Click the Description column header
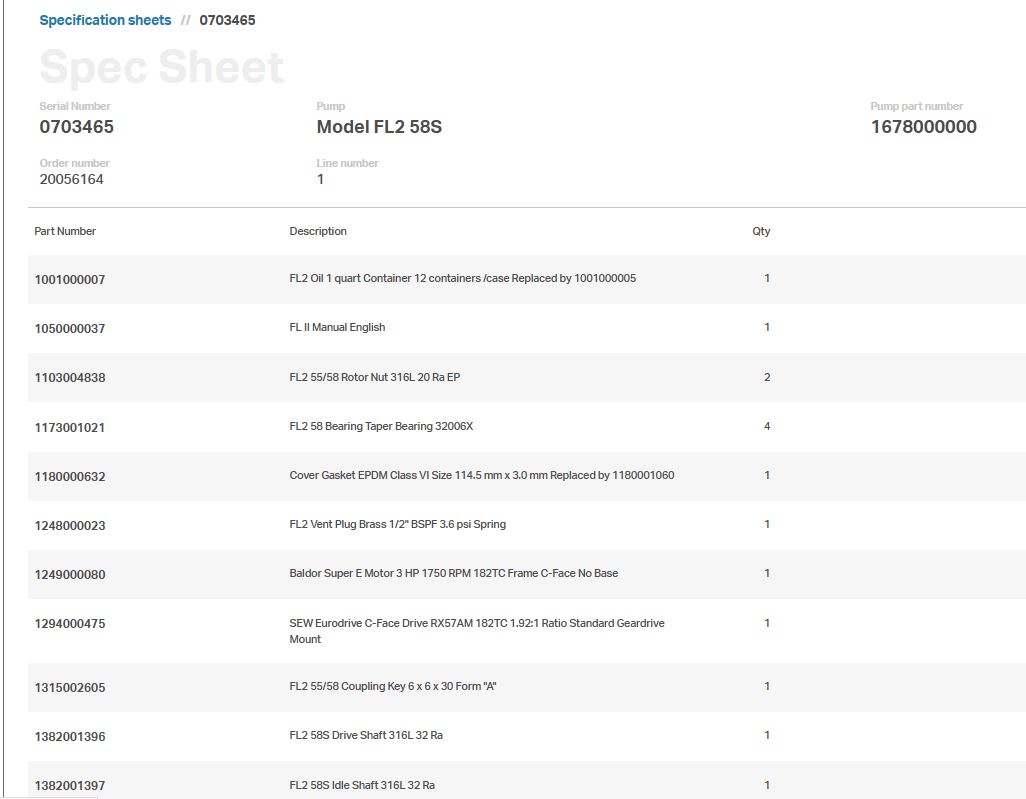1026x799 pixels. pos(318,231)
